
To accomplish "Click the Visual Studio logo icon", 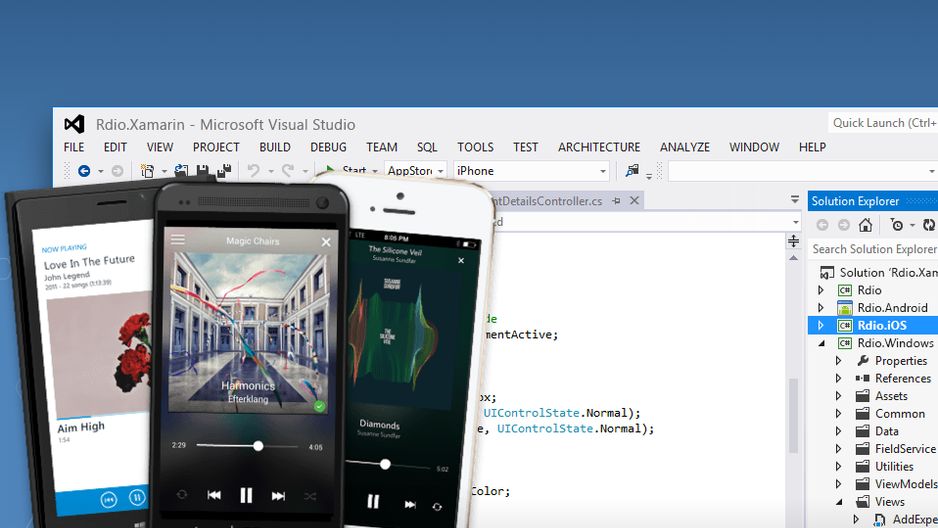I will (74, 124).
